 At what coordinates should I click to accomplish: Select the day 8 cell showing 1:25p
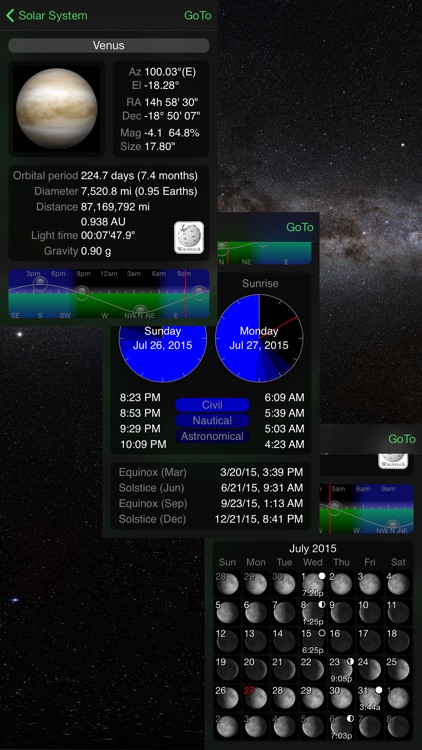313,612
